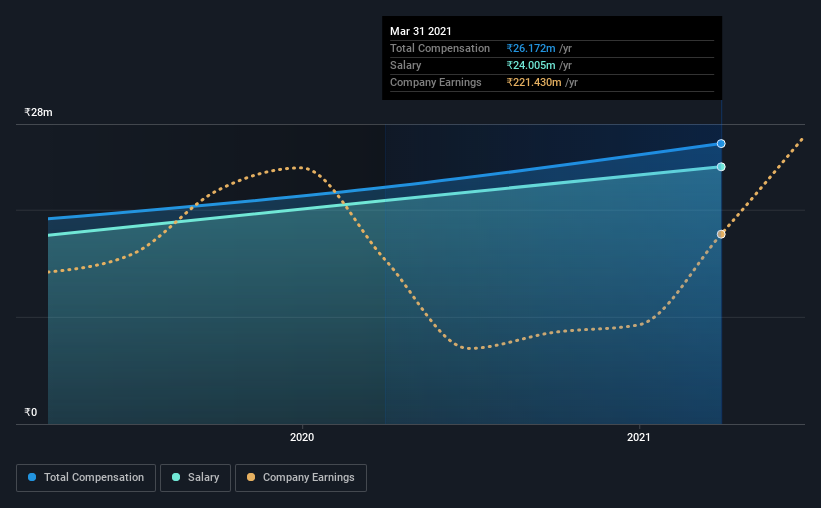The width and height of the screenshot is (821, 508).
Task: Toggle the Salary legend button
Action: (x=195, y=478)
